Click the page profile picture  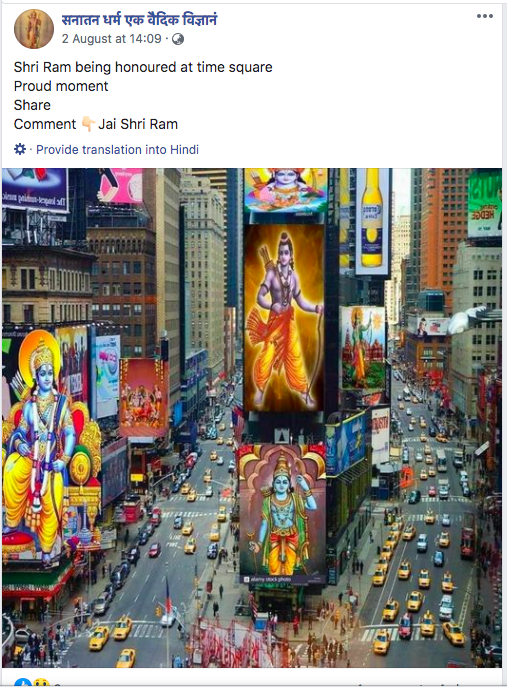(x=34, y=29)
